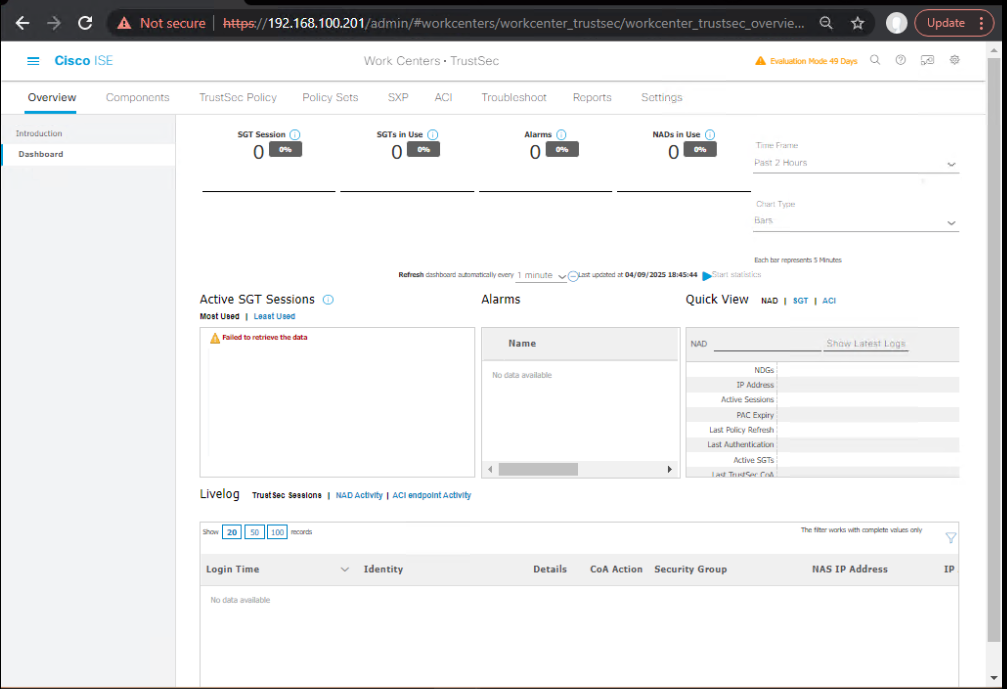Reload the page with the refresh icon
Image resolution: width=1007 pixels, height=689 pixels.
coord(85,23)
